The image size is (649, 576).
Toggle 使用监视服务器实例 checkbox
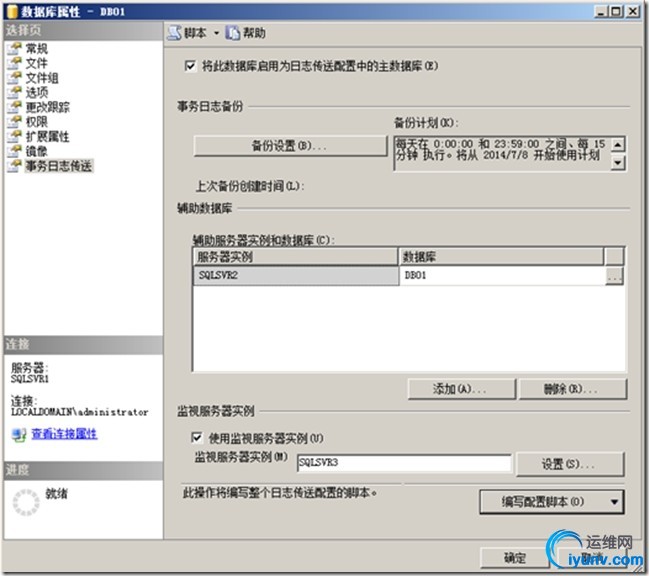pos(197,437)
